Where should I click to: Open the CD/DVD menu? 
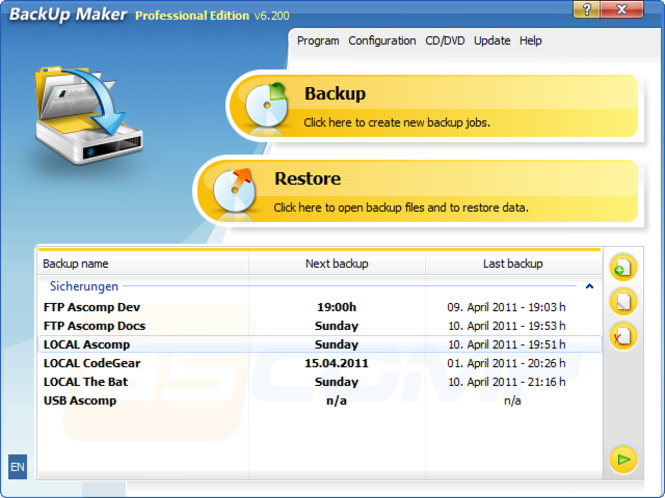445,41
